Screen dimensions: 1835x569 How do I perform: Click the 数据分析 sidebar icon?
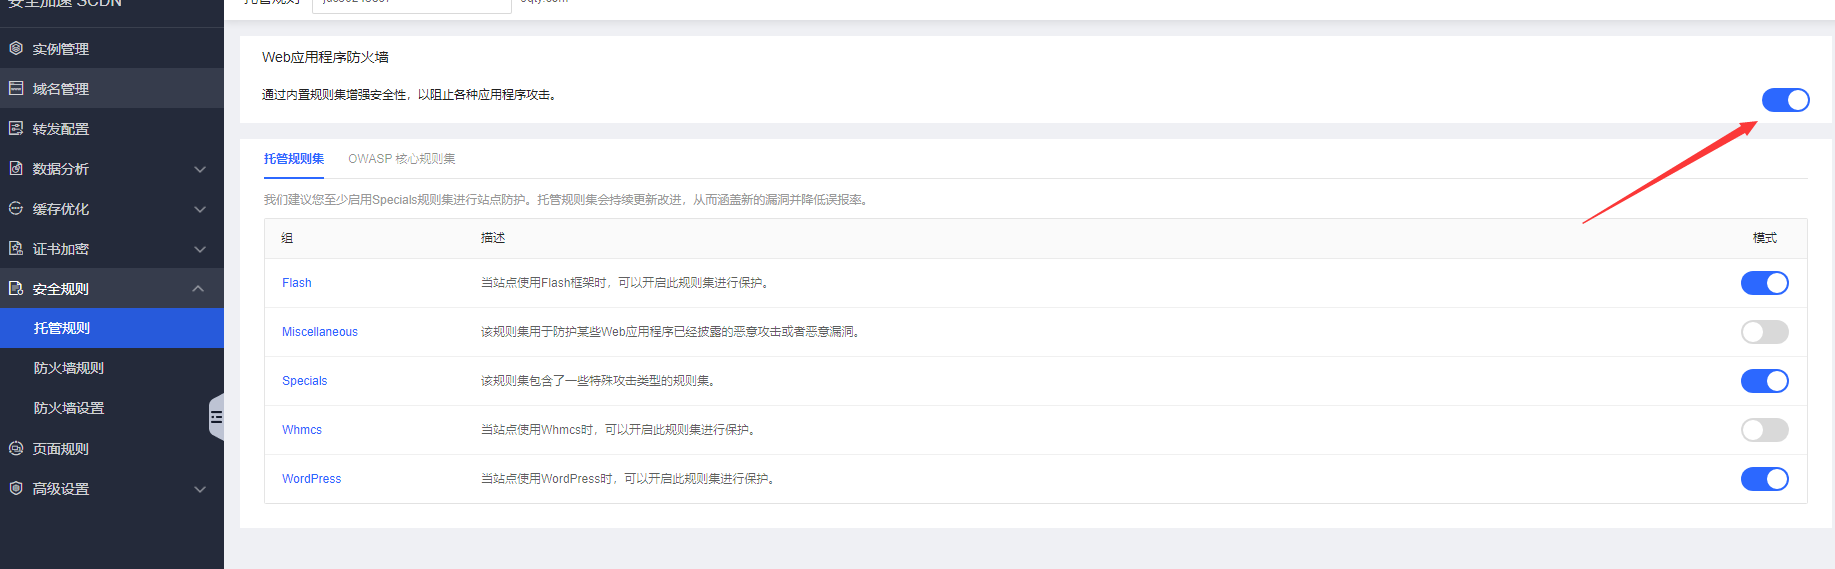(x=16, y=168)
